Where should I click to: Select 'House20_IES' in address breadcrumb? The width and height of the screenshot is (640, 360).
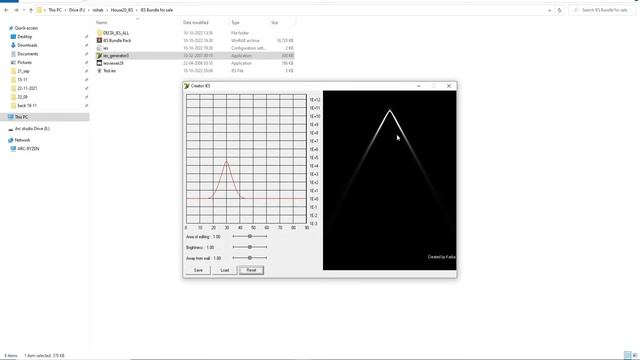(x=122, y=10)
